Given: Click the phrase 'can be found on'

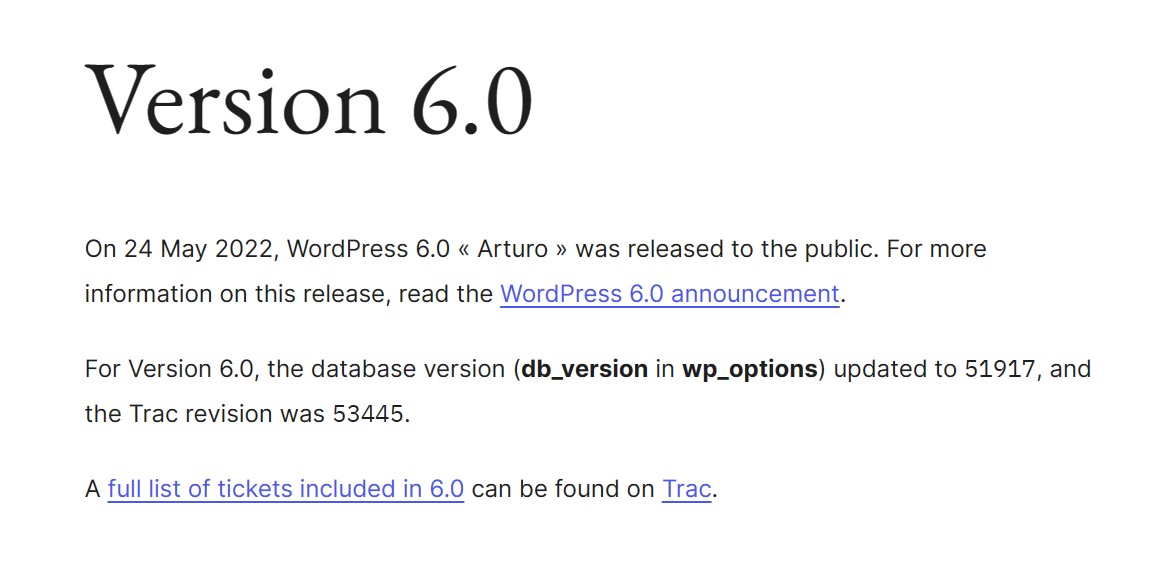Looking at the screenshot, I should click(x=563, y=489).
